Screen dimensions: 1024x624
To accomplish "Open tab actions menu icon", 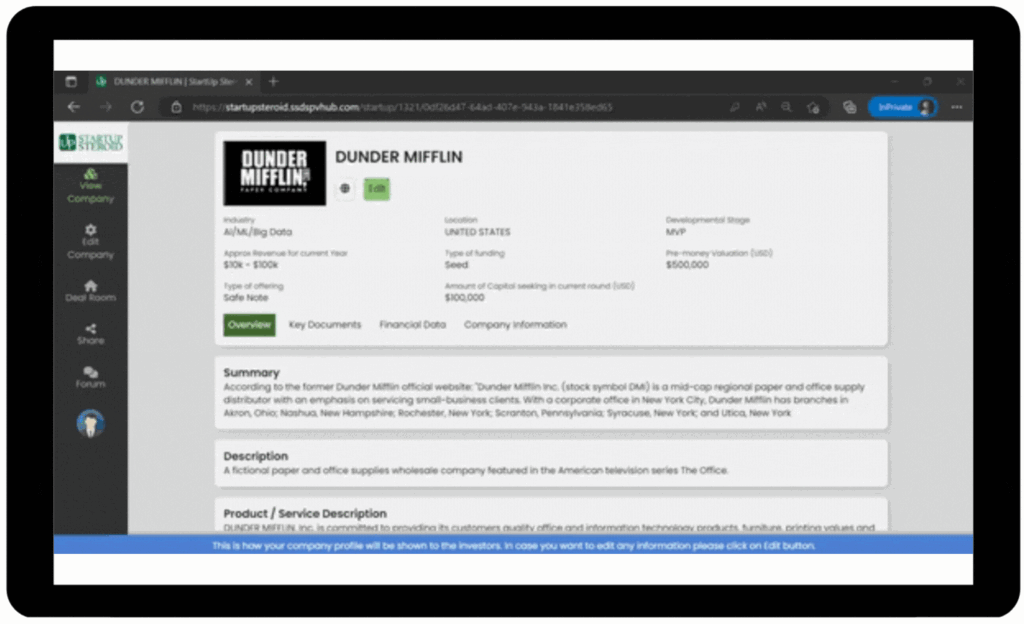I will [x=71, y=82].
